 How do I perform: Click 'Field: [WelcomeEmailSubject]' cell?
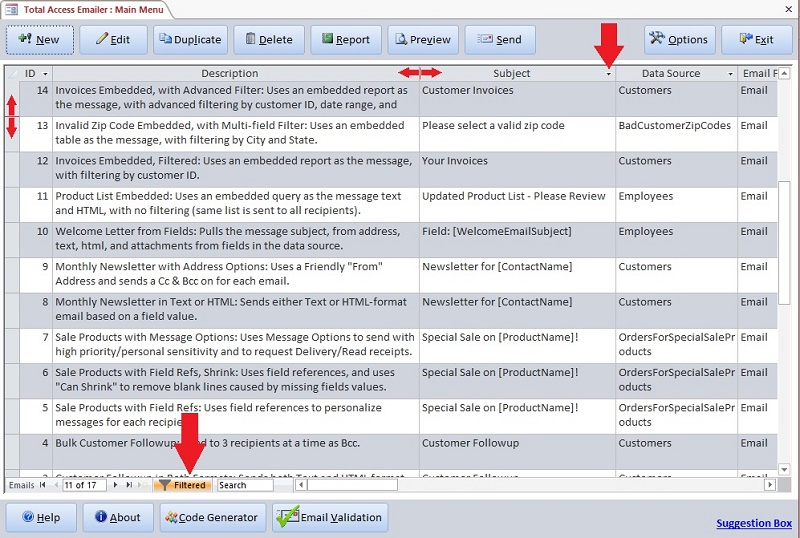point(517,239)
